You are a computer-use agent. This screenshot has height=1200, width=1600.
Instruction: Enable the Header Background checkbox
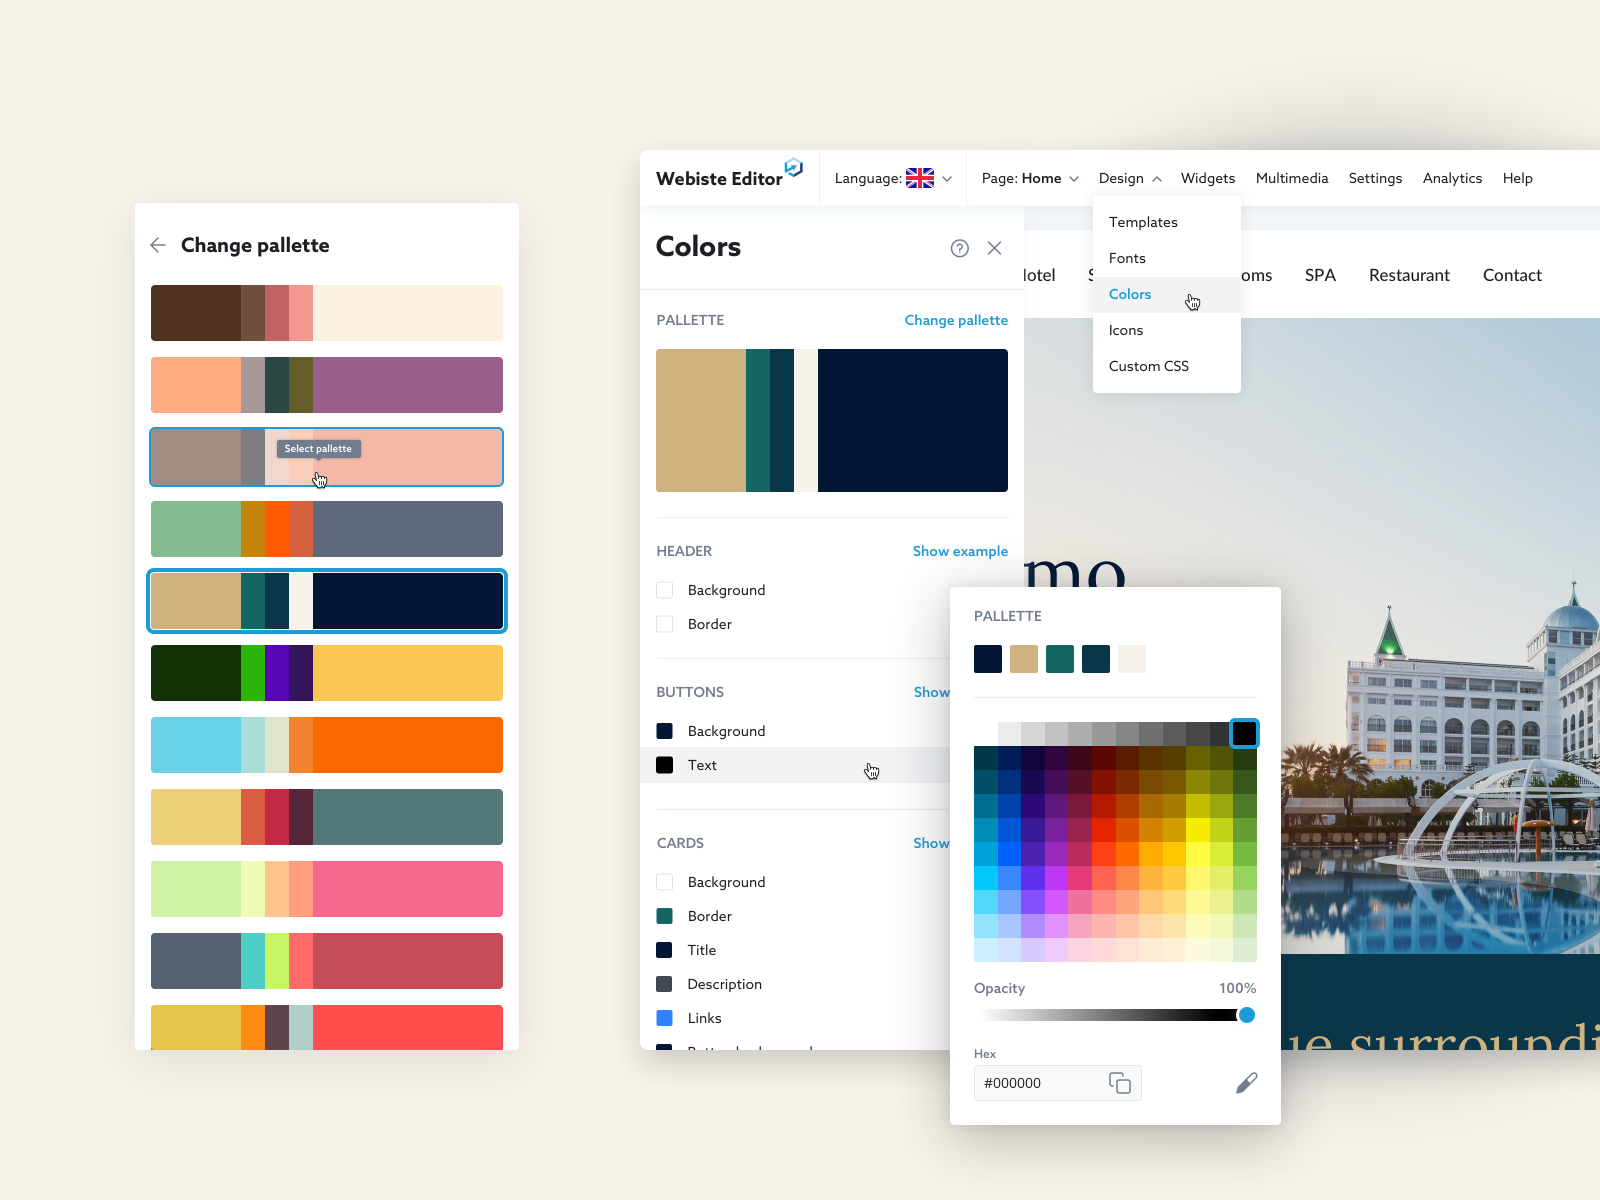664,590
